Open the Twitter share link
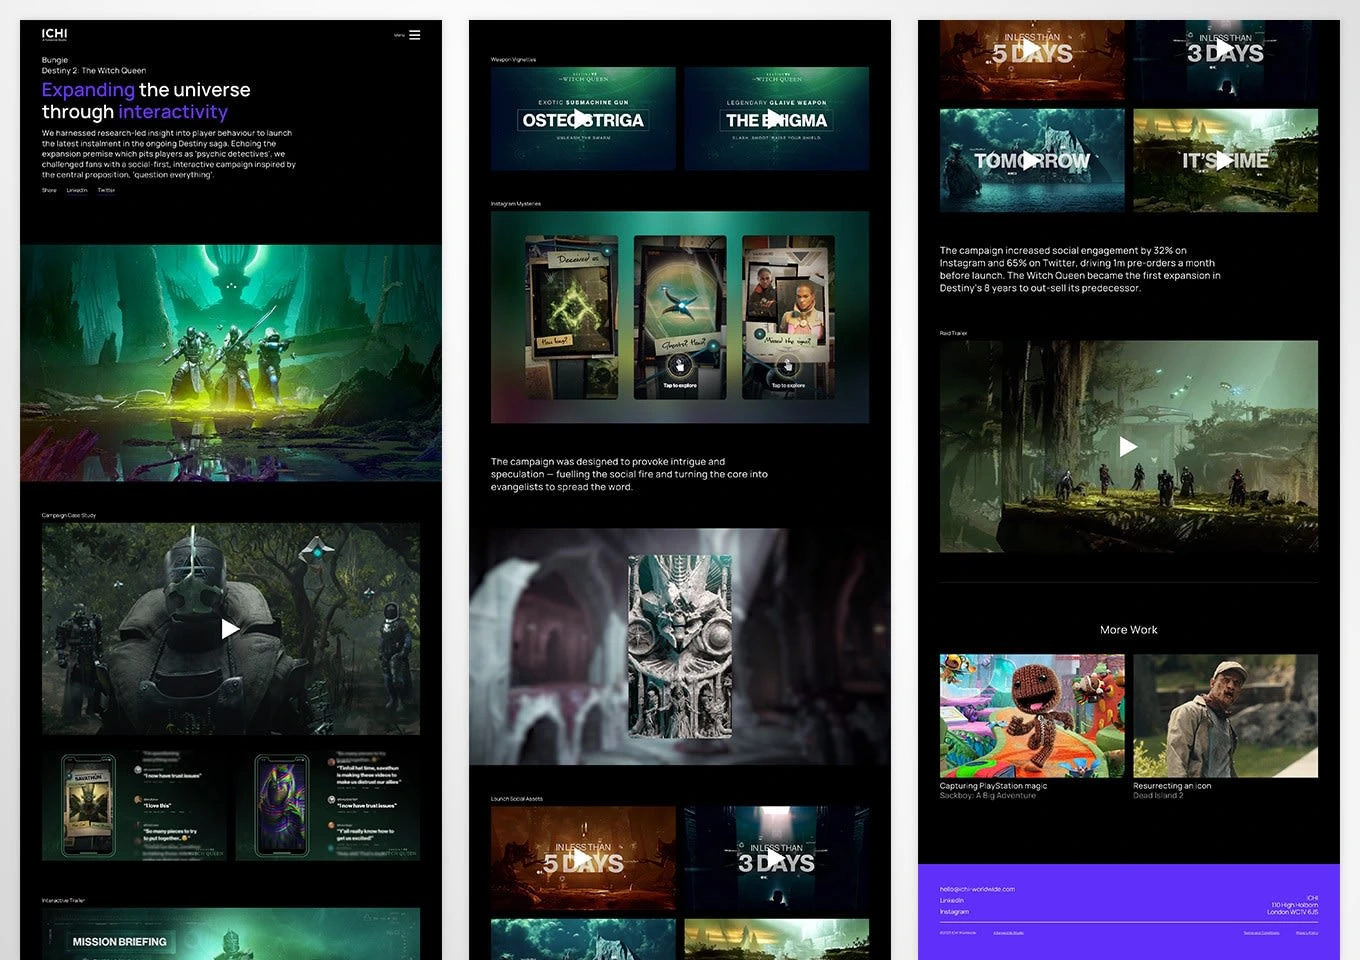Viewport: 1360px width, 960px height. [106, 190]
